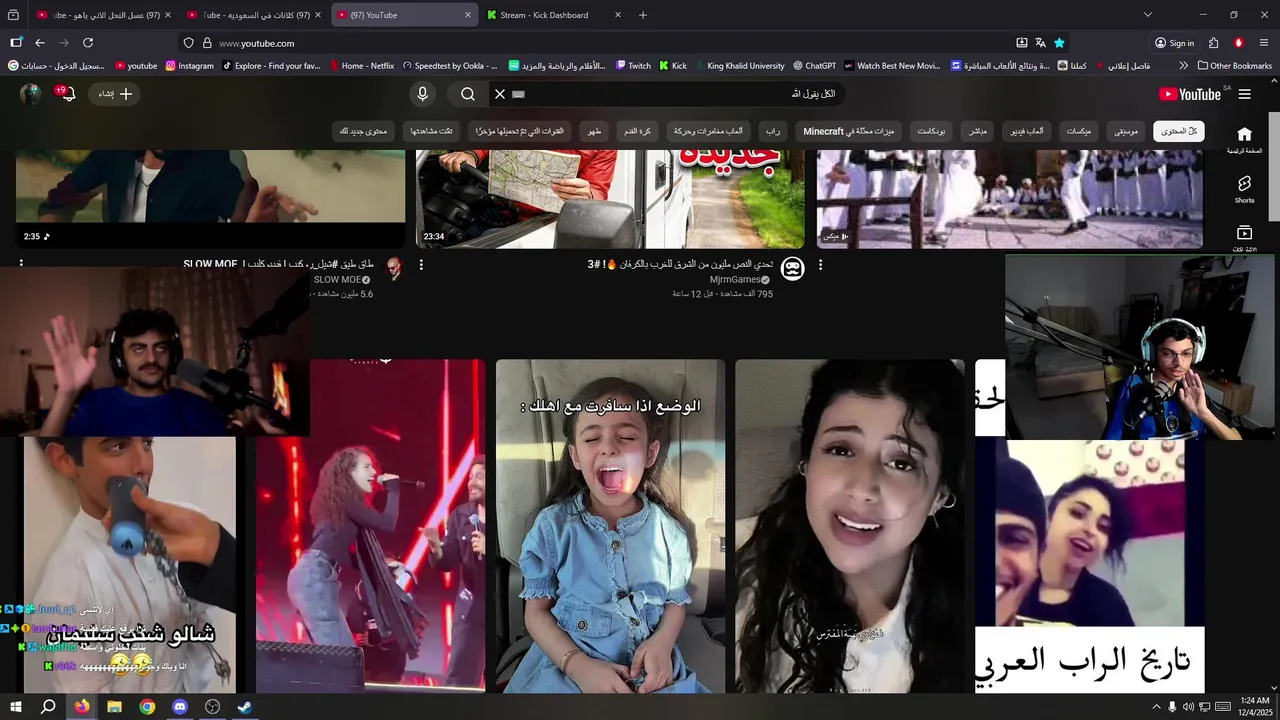The image size is (1280, 720).
Task: Open MjrmGames channel avatar
Action: pos(792,268)
